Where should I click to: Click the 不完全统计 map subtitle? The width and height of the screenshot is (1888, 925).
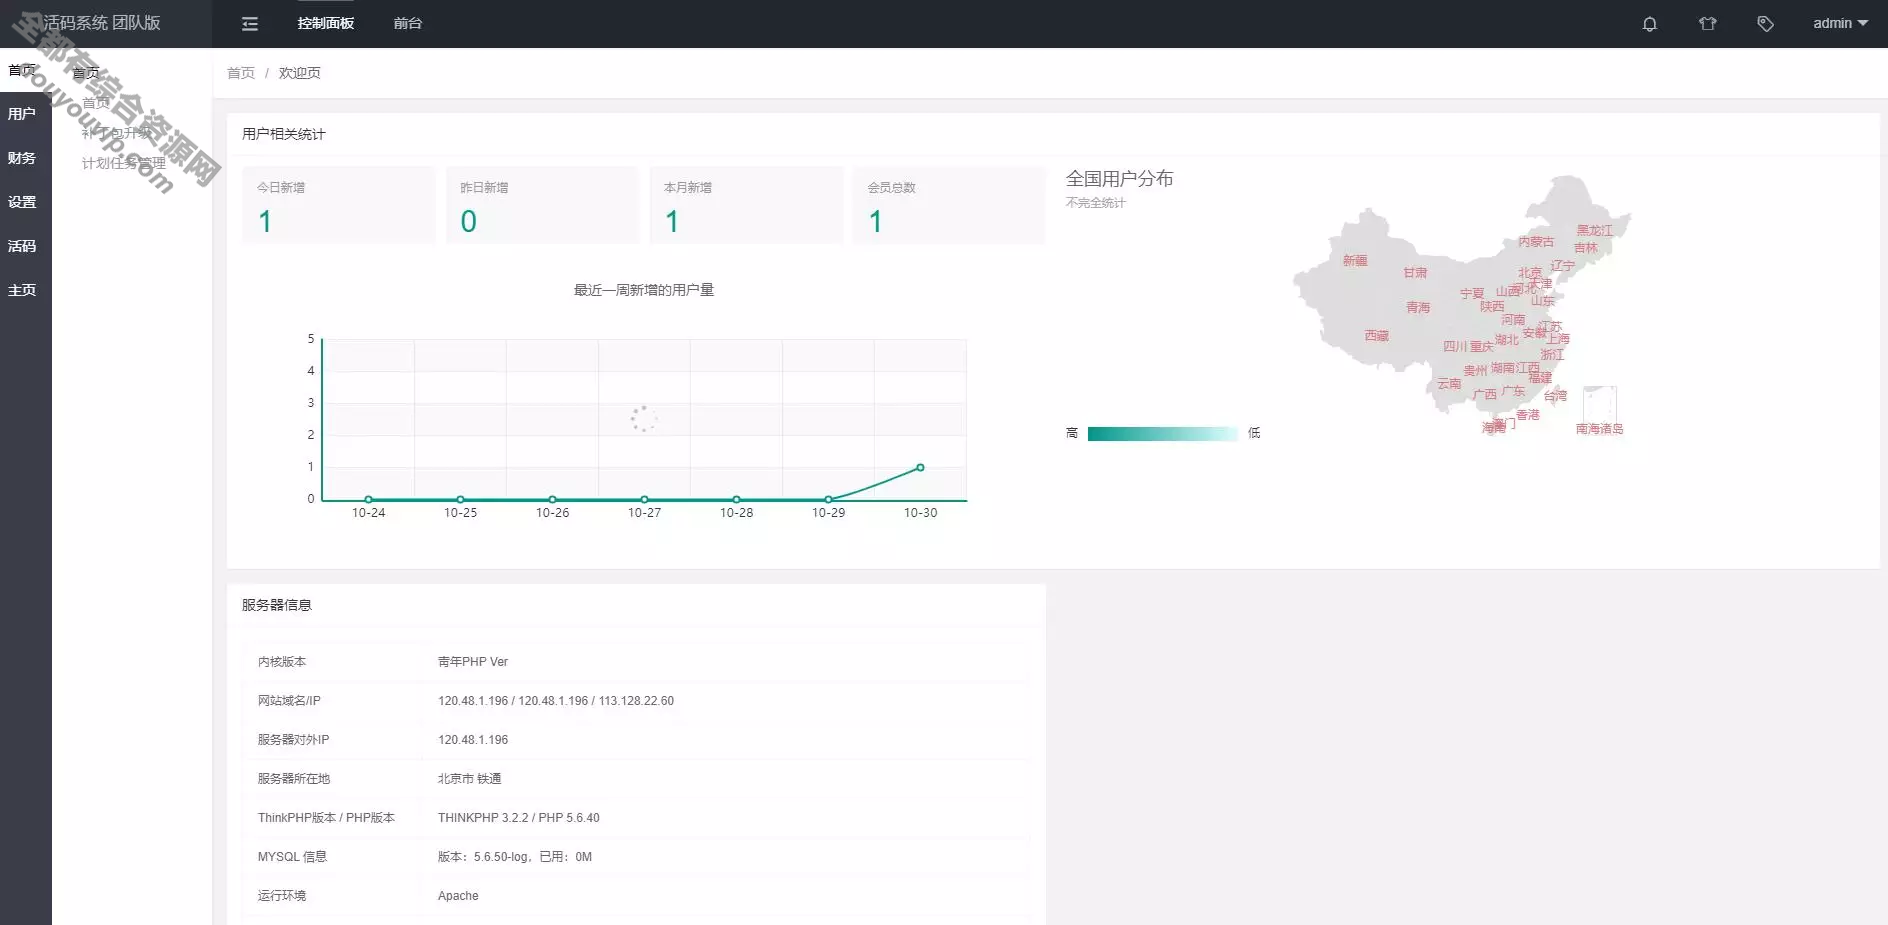(1096, 203)
